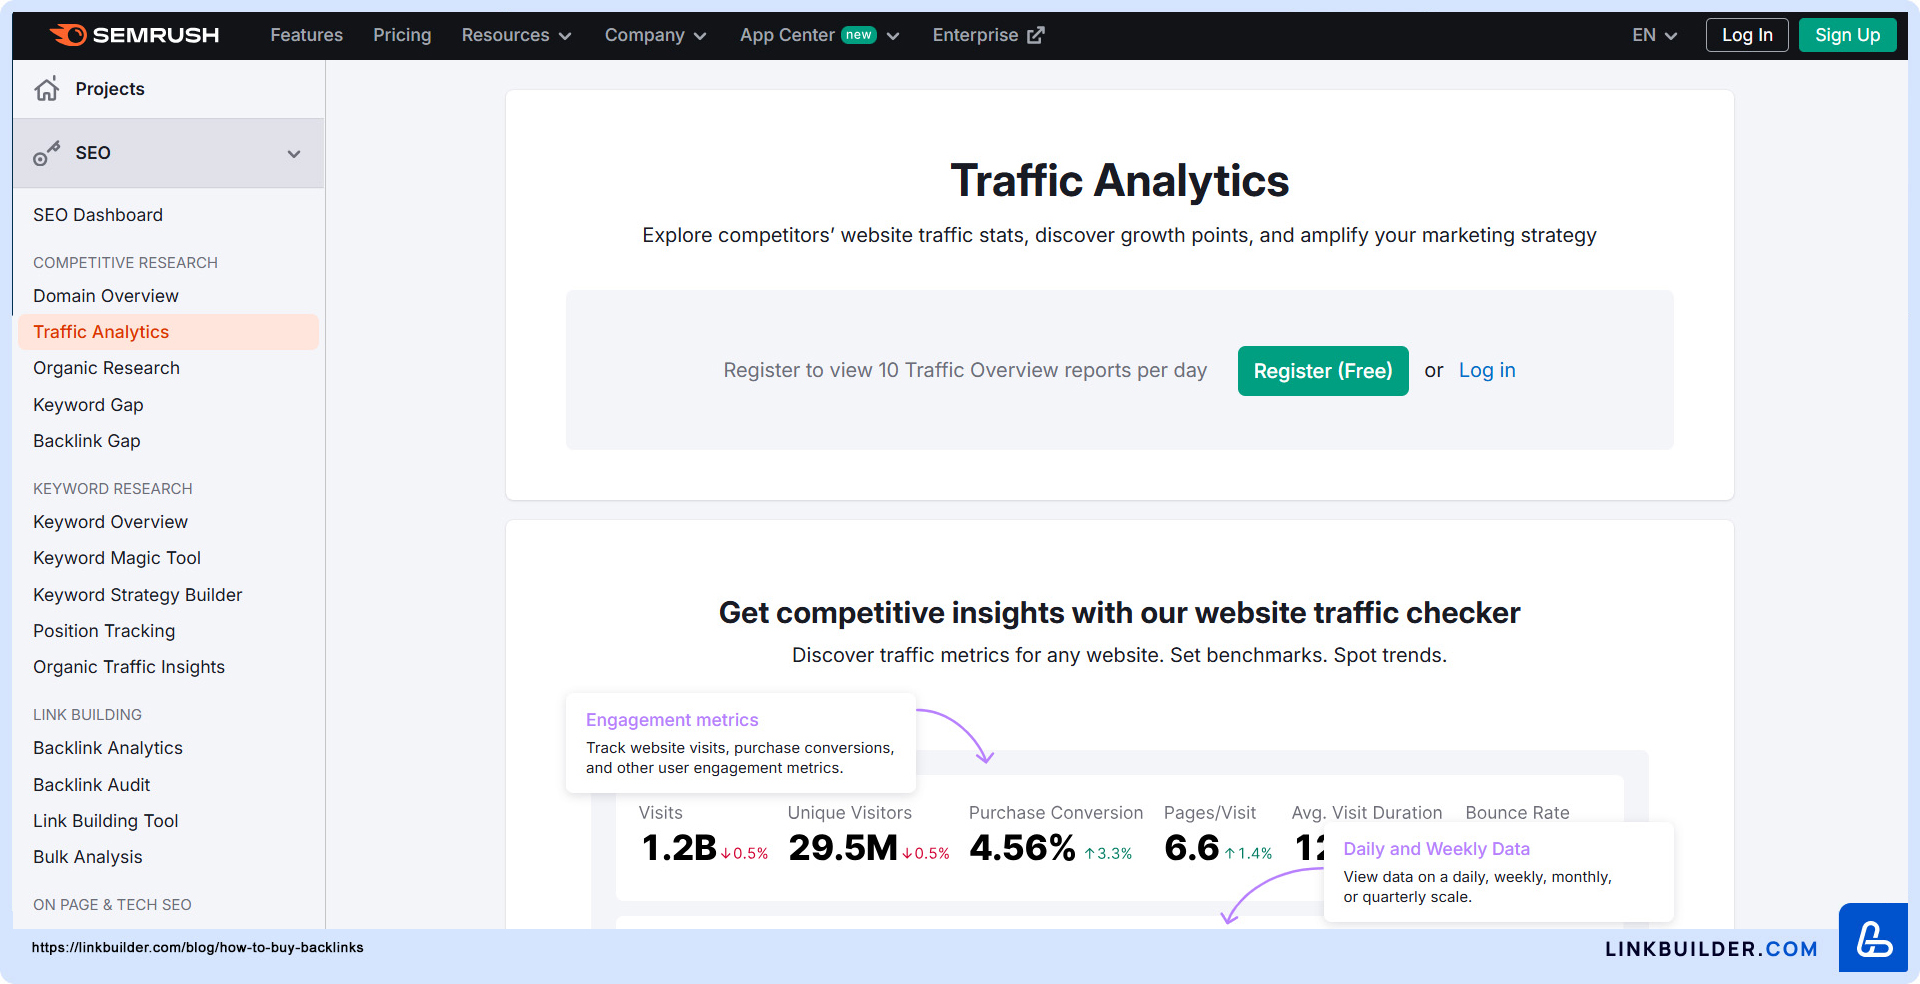Select Traffic Analytics in the sidebar
1920x984 pixels.
[168, 332]
